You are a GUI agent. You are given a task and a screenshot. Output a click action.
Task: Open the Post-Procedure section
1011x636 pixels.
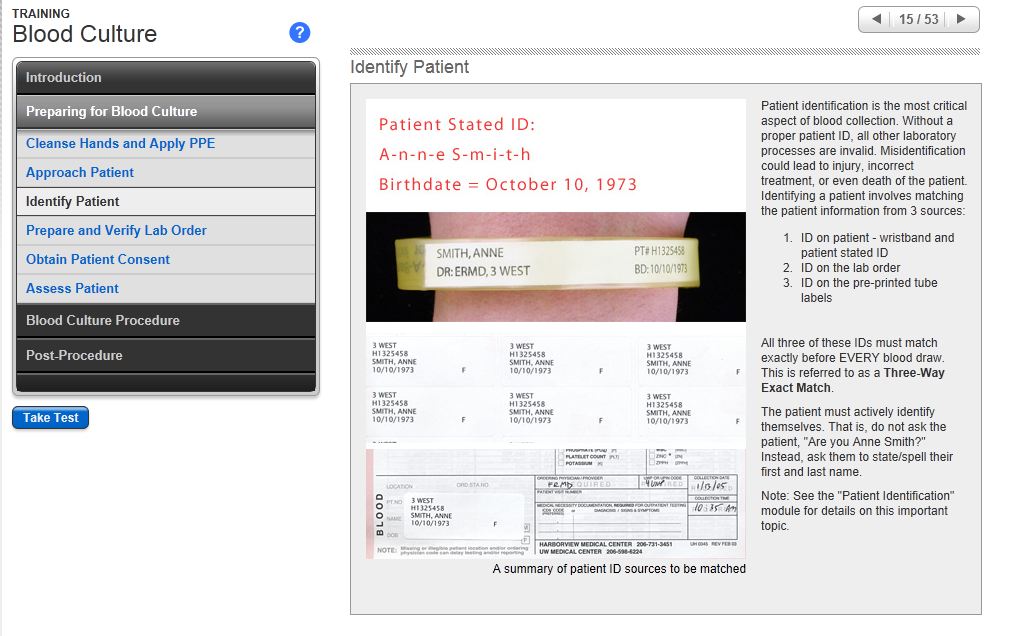(165, 355)
